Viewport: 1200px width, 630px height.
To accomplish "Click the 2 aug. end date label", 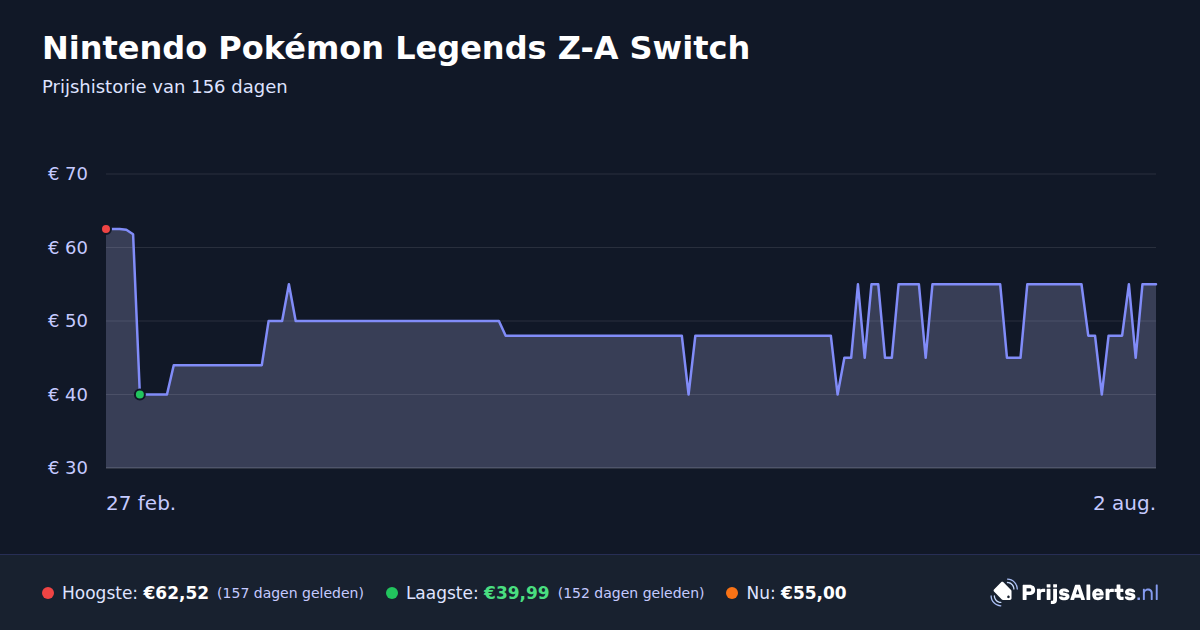I will point(1124,503).
